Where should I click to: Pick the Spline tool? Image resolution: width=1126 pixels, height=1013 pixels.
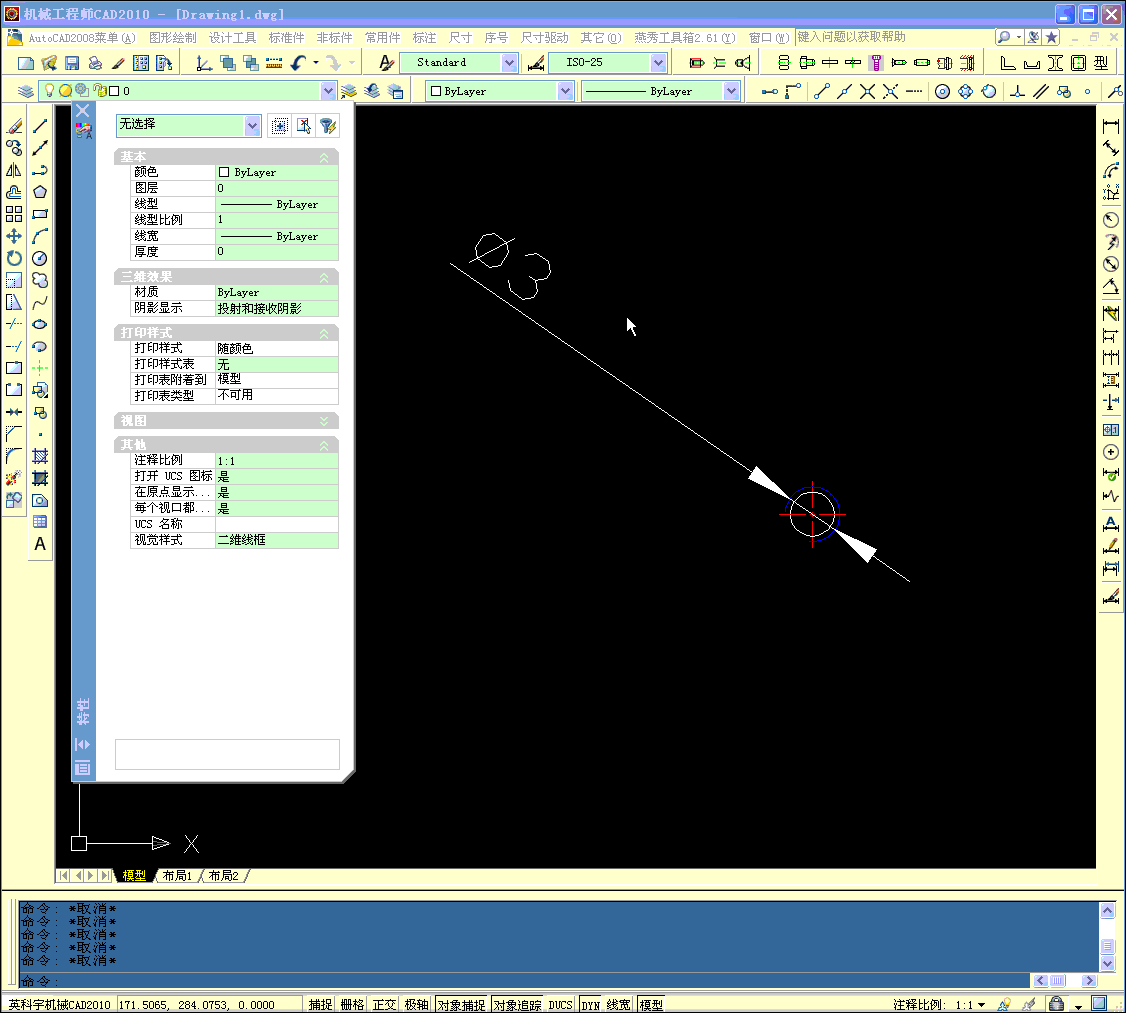40,302
